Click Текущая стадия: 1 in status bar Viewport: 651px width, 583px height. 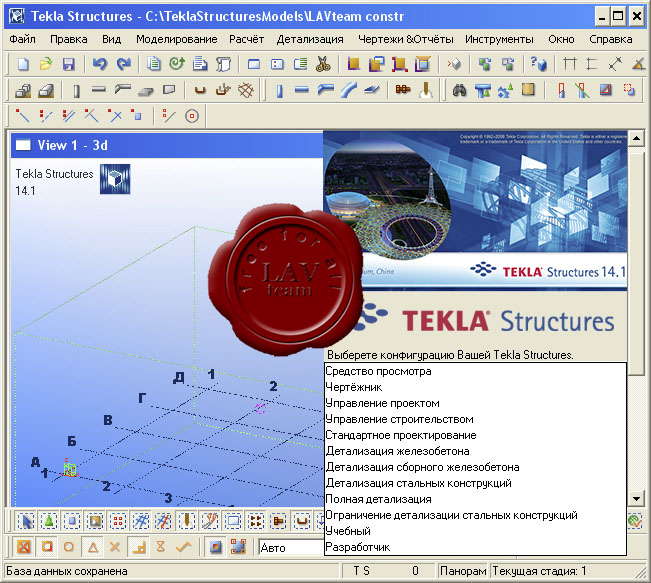point(539,571)
